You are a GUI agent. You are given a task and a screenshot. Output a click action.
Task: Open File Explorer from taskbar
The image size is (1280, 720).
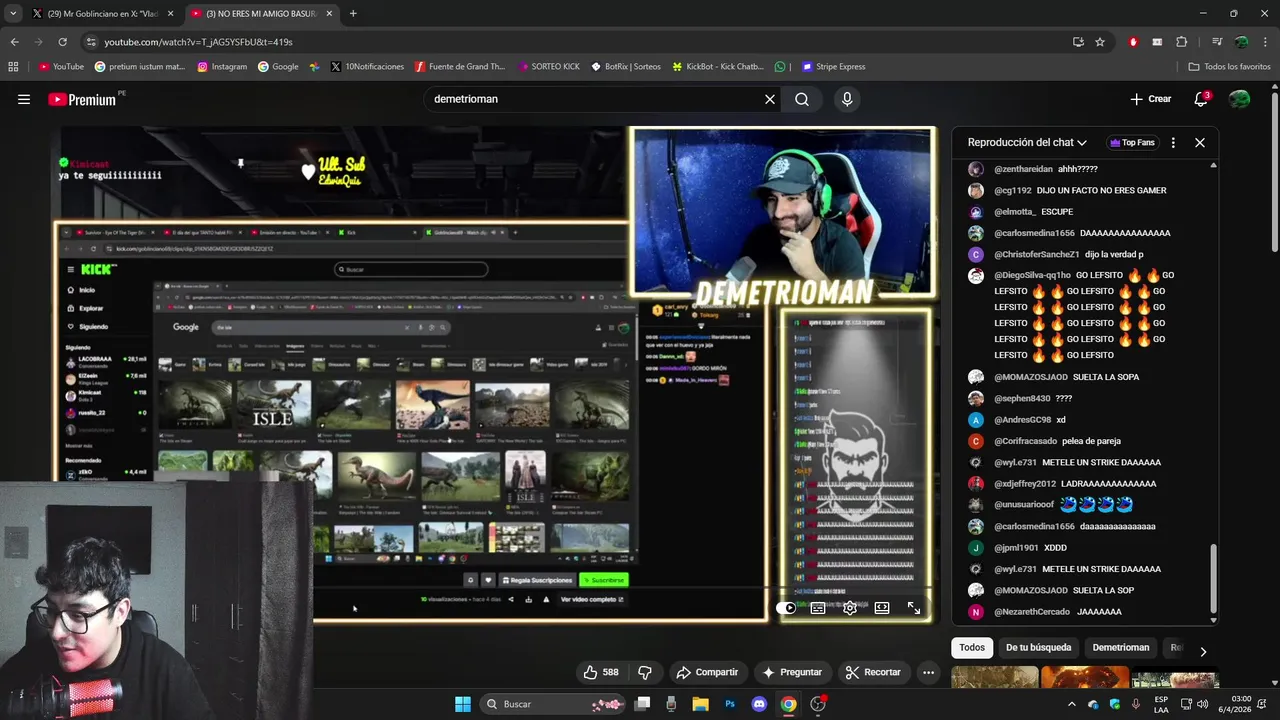(x=701, y=704)
